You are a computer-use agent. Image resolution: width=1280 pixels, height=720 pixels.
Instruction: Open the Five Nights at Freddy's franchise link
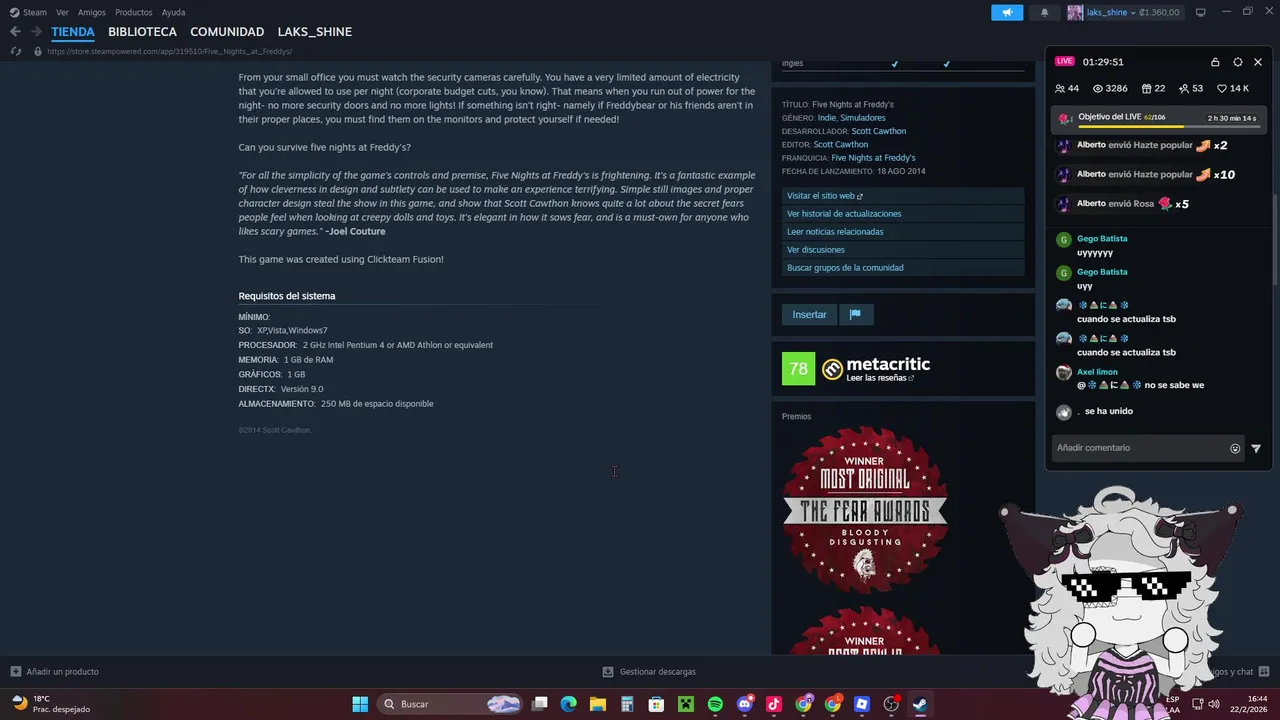click(x=873, y=157)
